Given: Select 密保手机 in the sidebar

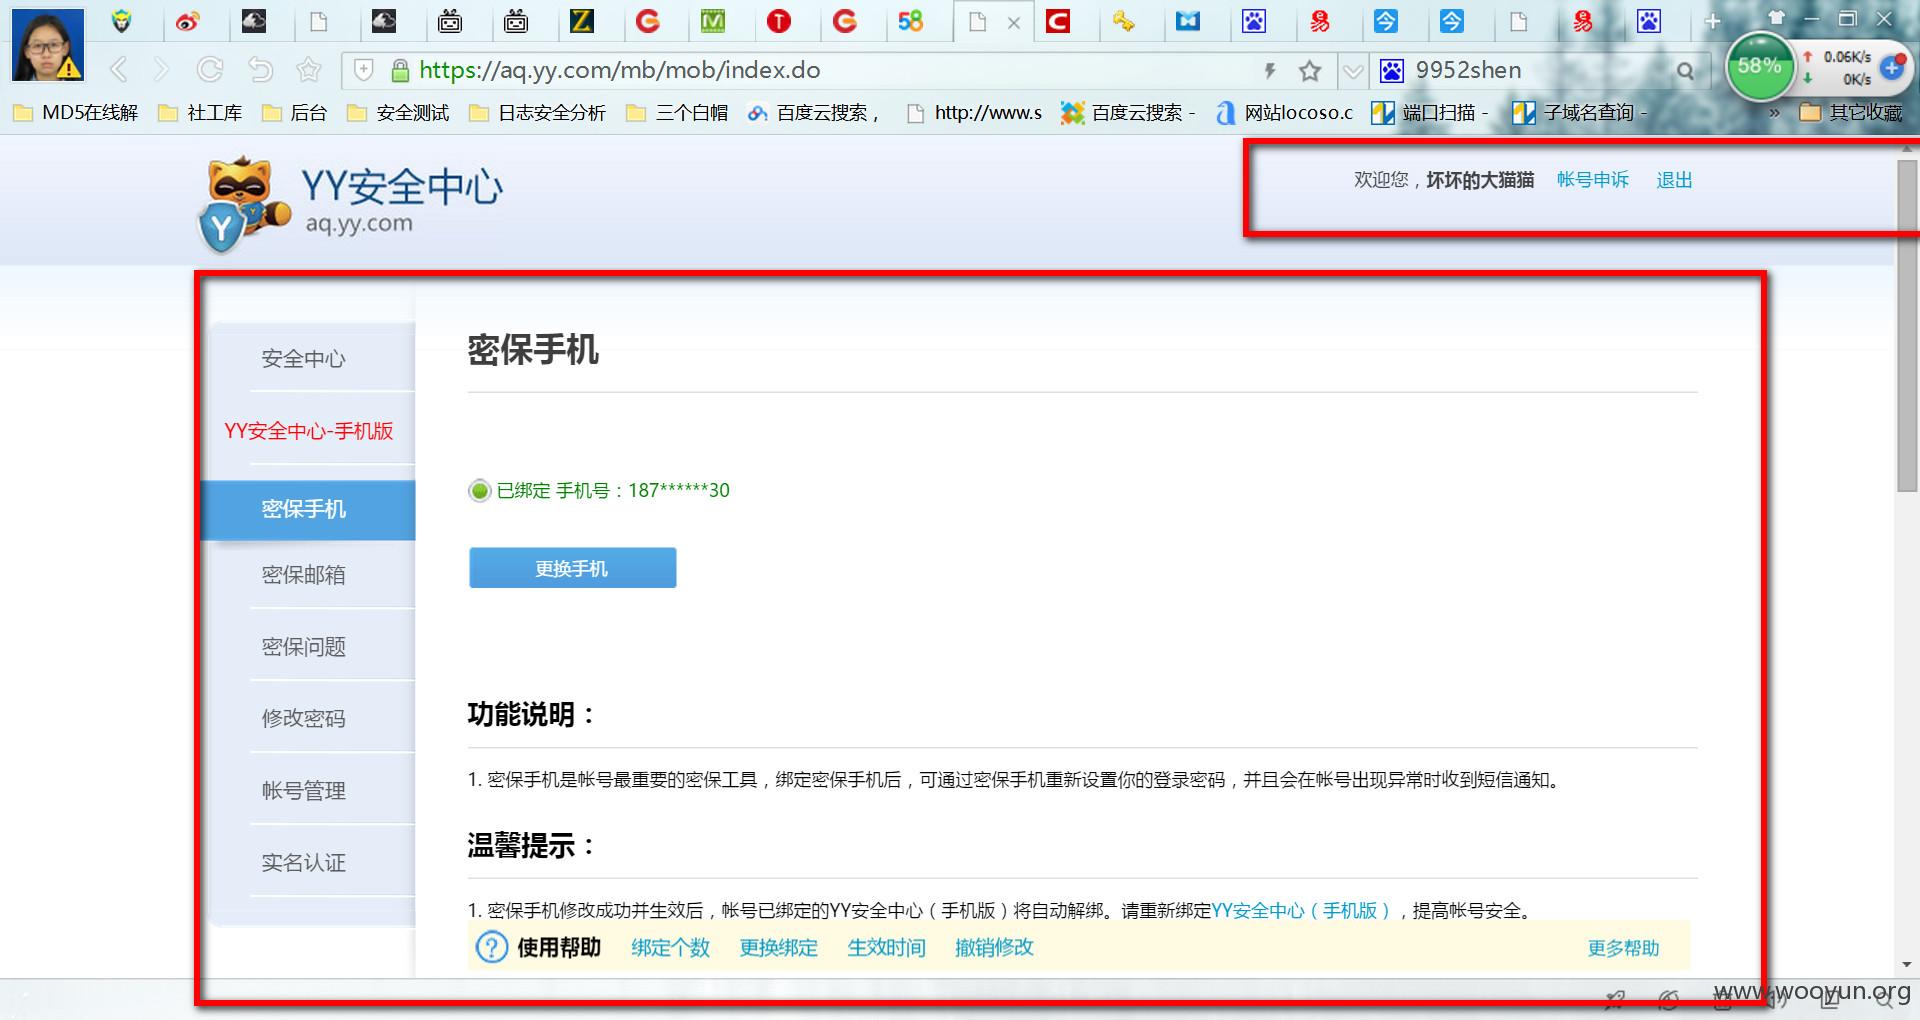Looking at the screenshot, I should coord(308,510).
